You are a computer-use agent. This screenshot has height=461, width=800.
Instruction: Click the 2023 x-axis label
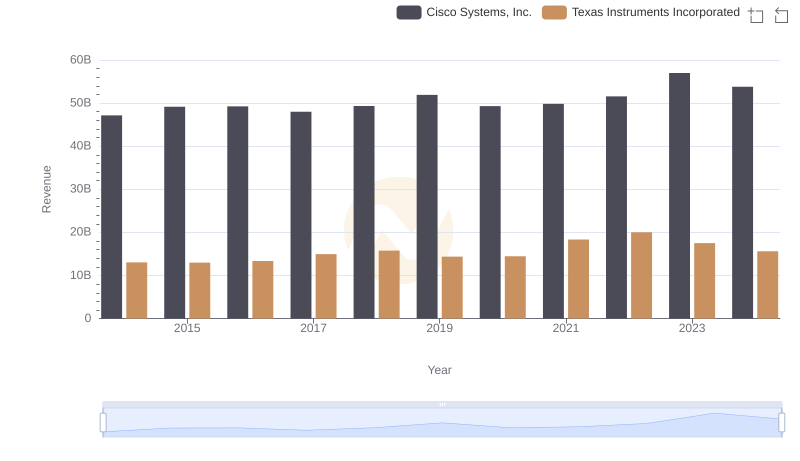coord(692,328)
